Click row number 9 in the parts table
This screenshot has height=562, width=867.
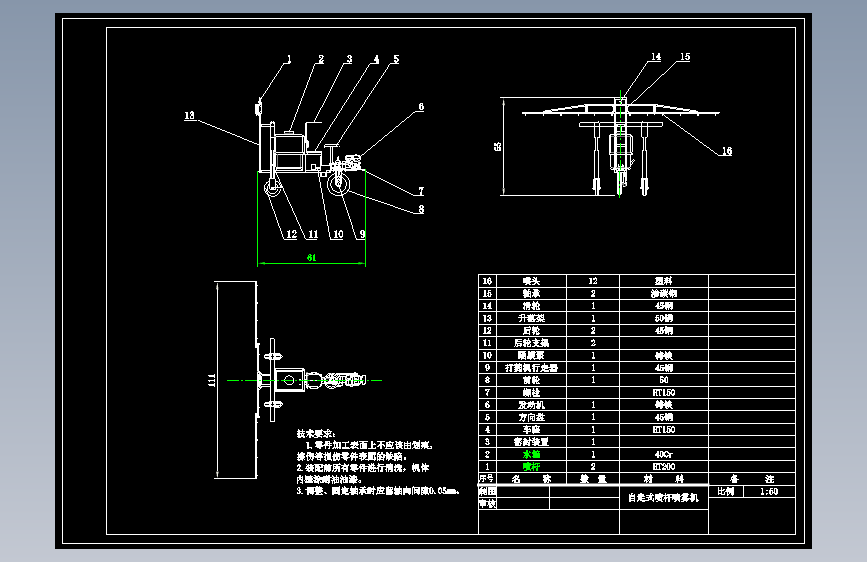[x=487, y=367]
